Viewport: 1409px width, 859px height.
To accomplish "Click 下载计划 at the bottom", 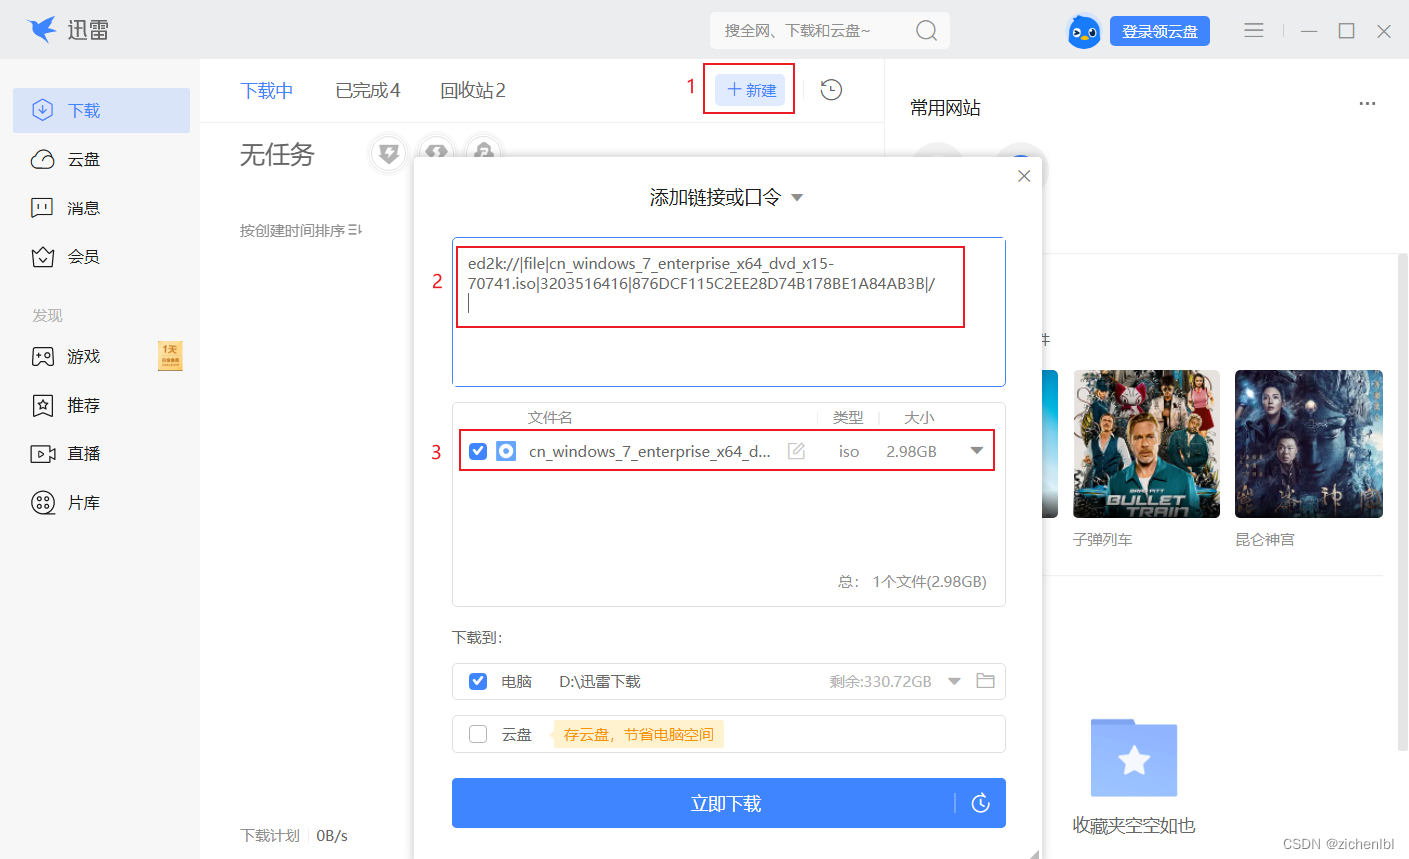I will [x=270, y=835].
